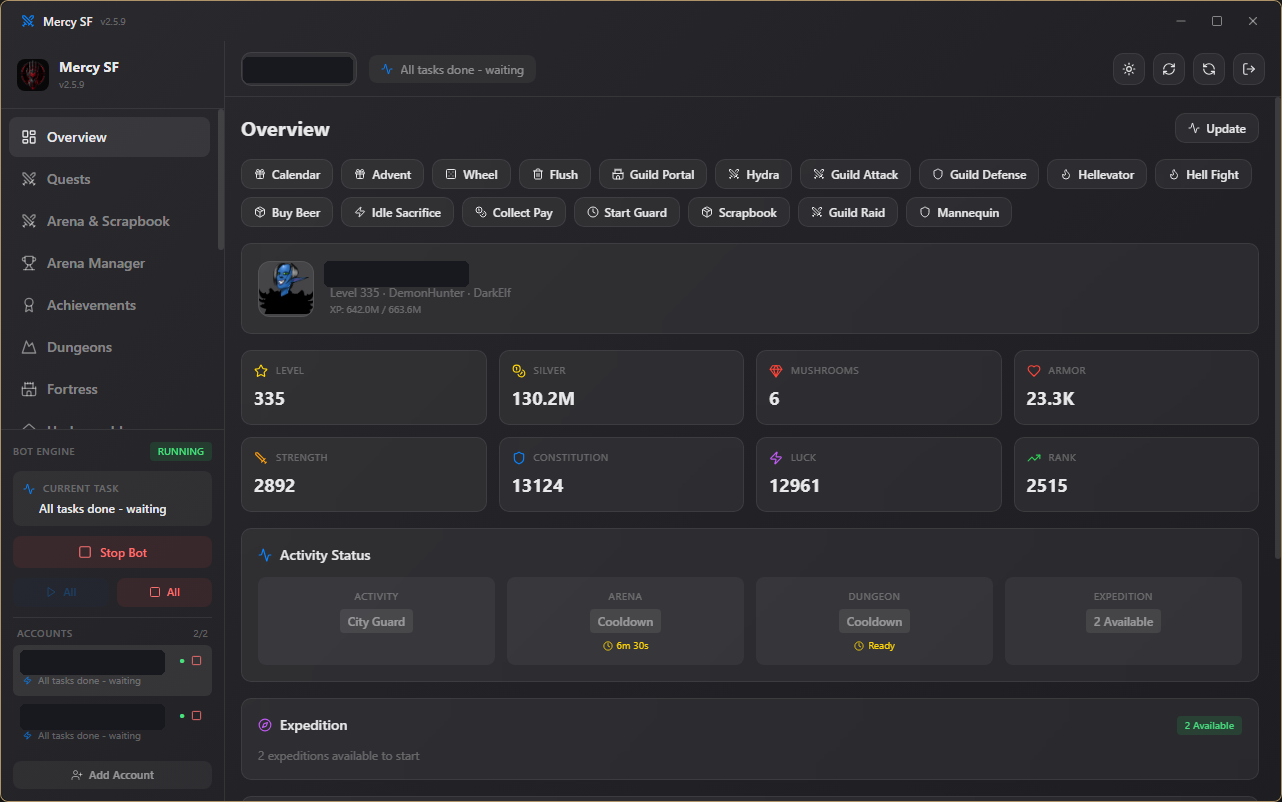The width and height of the screenshot is (1282, 802).
Task: Click the Stop Bot button
Action: (112, 552)
